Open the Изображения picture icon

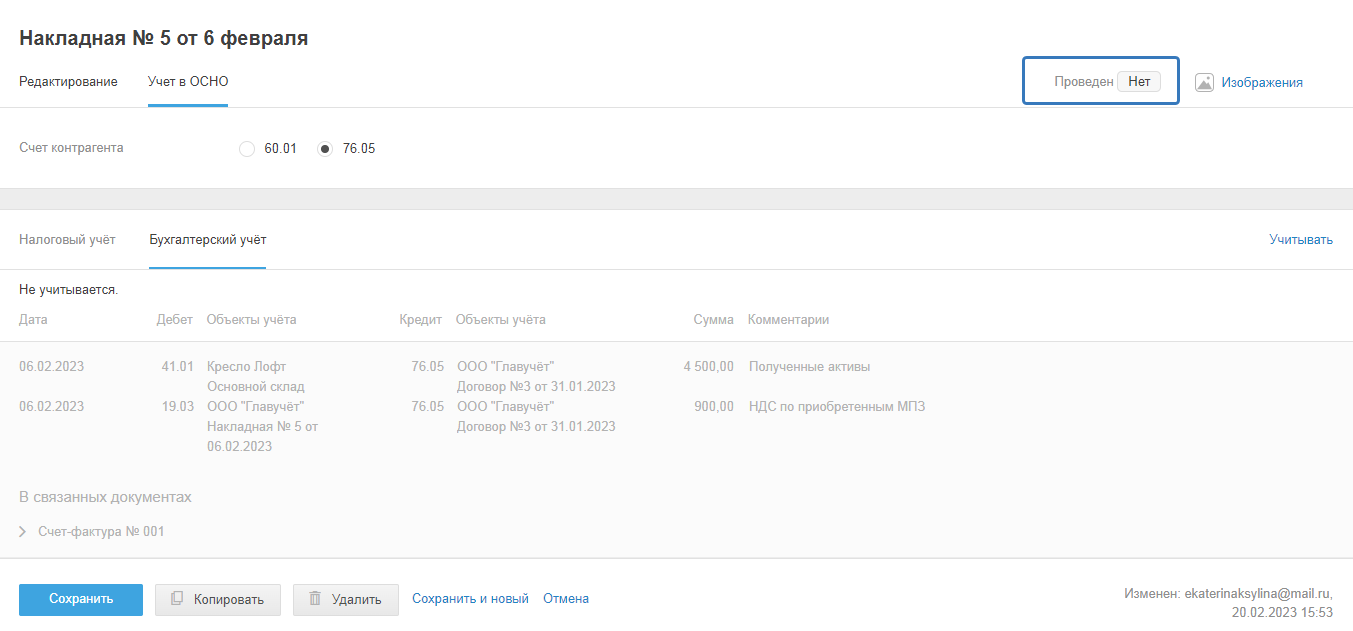pos(1204,82)
